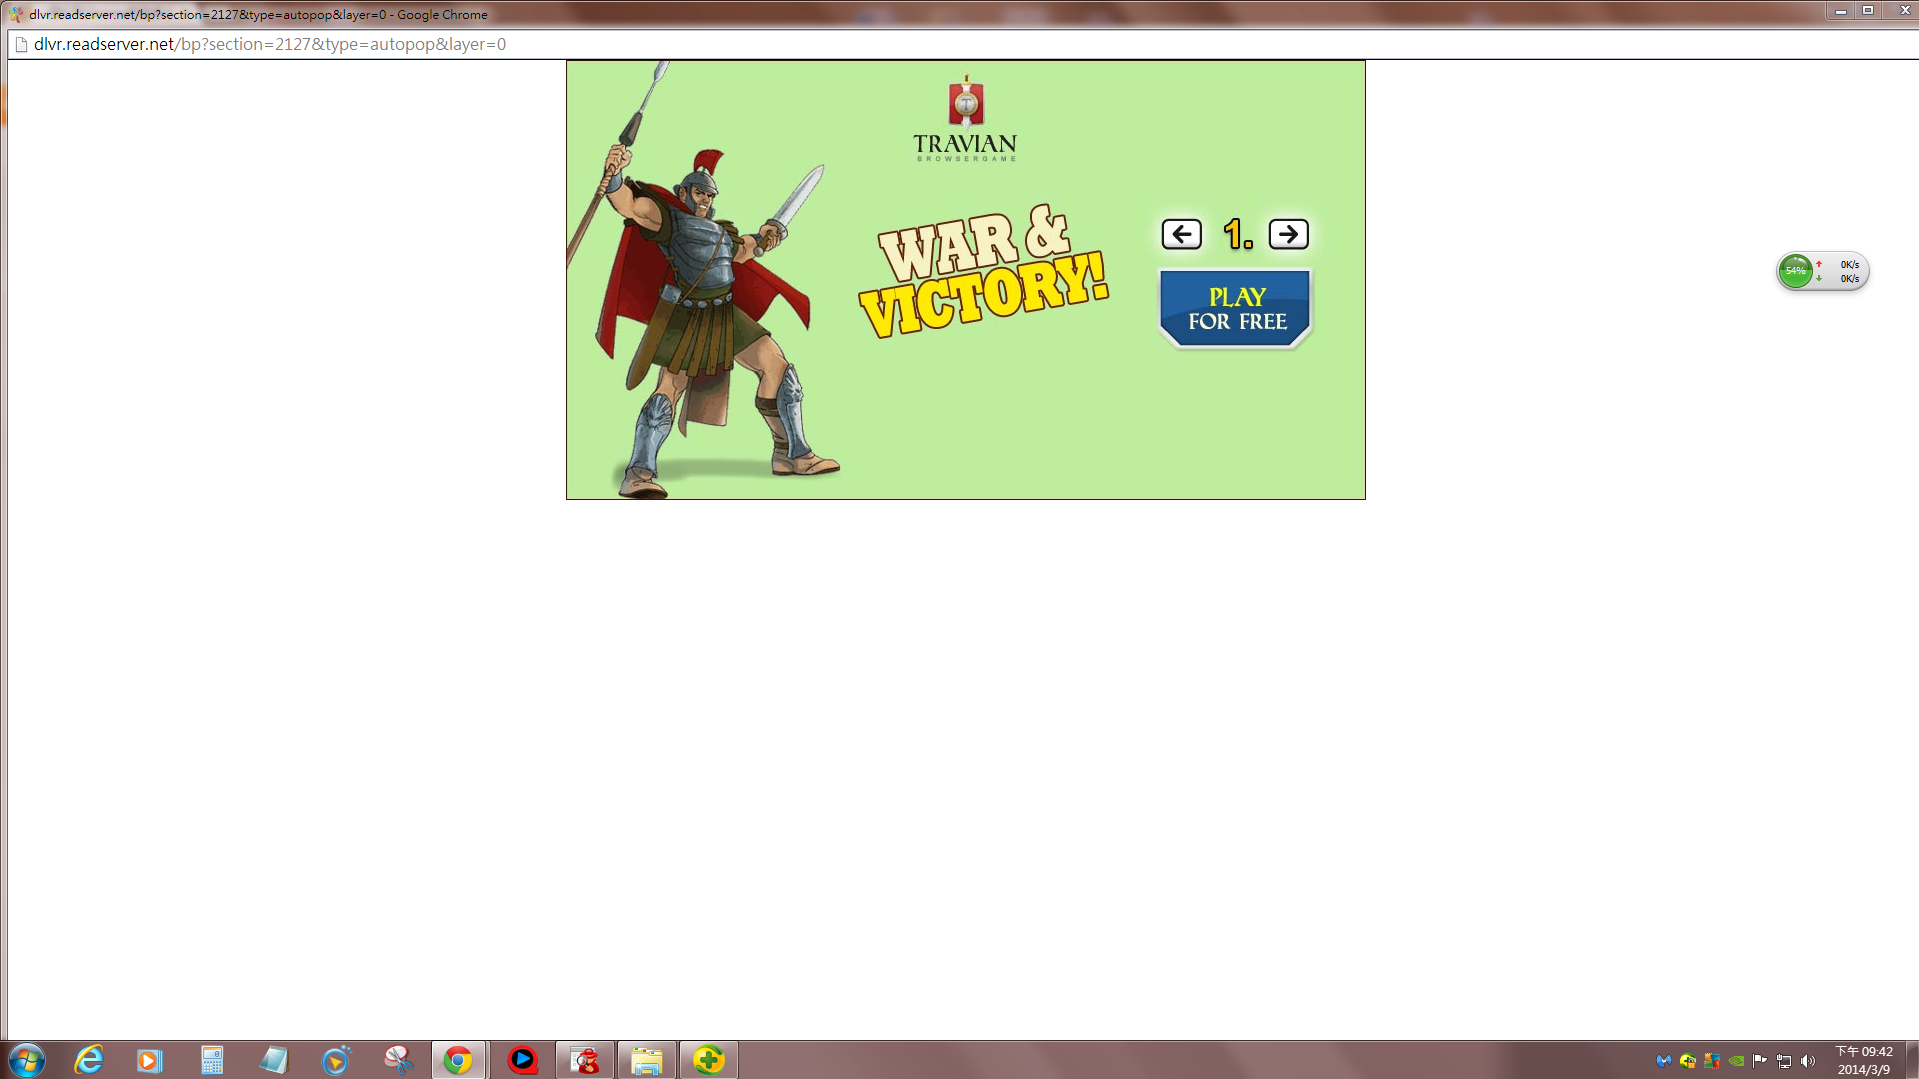1919x1079 pixels.
Task: Open Windows Media Player from the taskbar
Action: tap(150, 1060)
